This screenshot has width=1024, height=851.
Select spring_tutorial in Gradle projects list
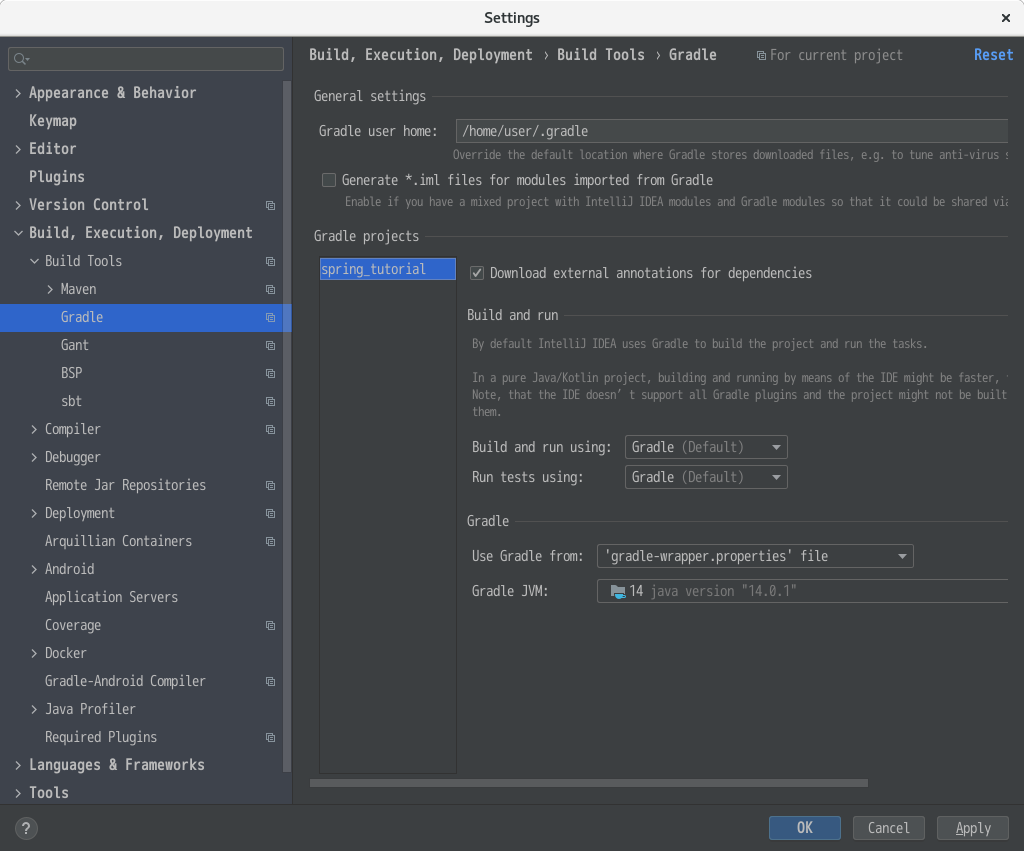[387, 269]
